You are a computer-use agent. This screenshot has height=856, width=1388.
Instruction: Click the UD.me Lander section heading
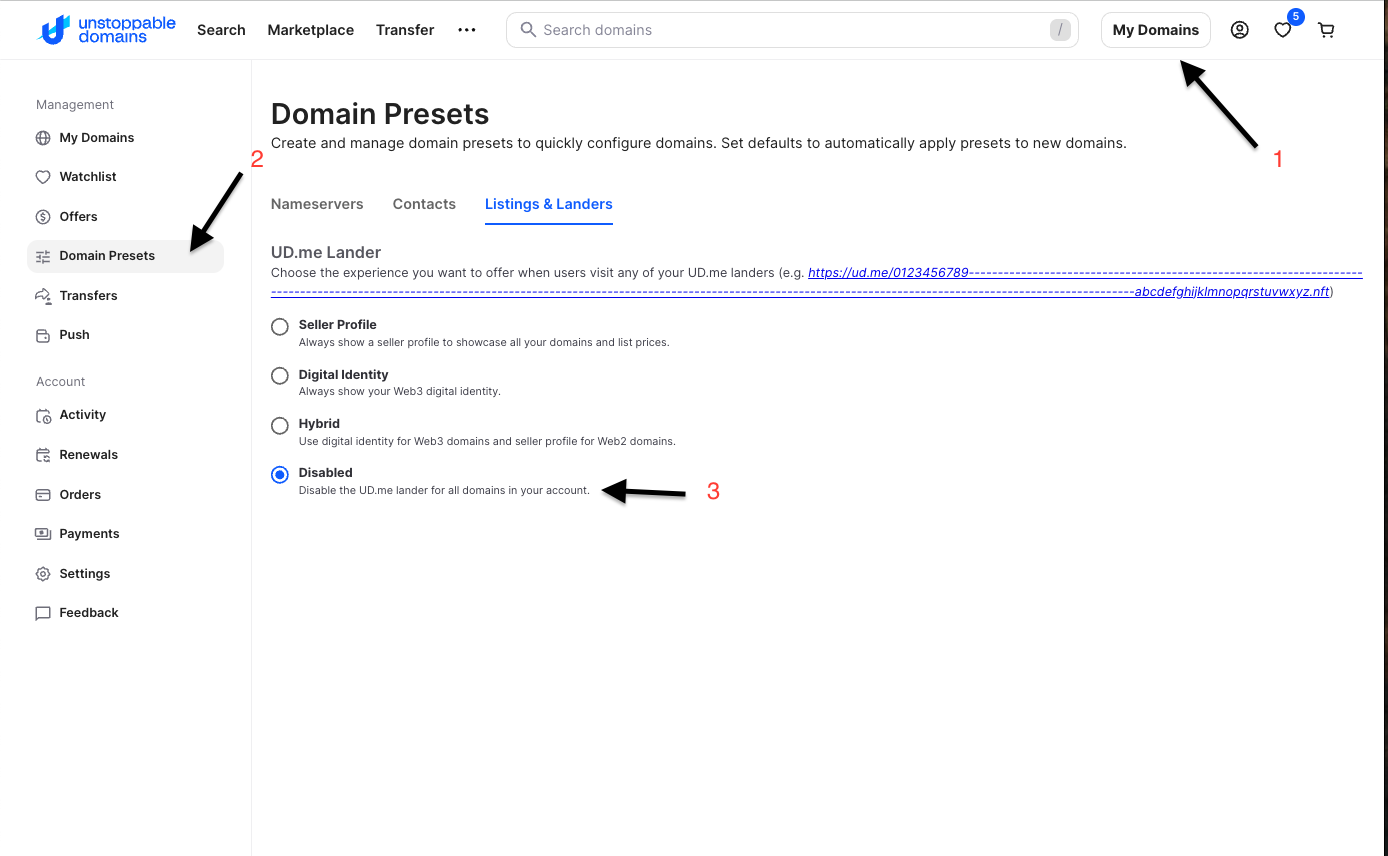[x=326, y=252]
